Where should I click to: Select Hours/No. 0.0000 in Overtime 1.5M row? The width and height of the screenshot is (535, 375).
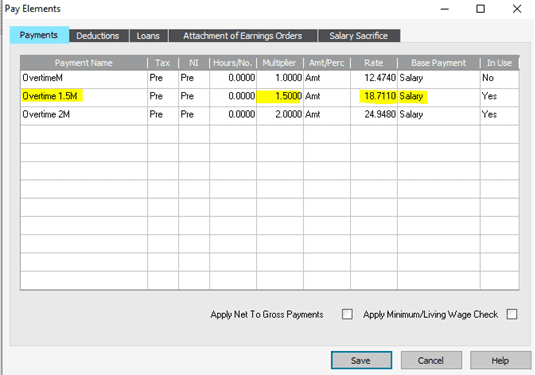[233, 97]
